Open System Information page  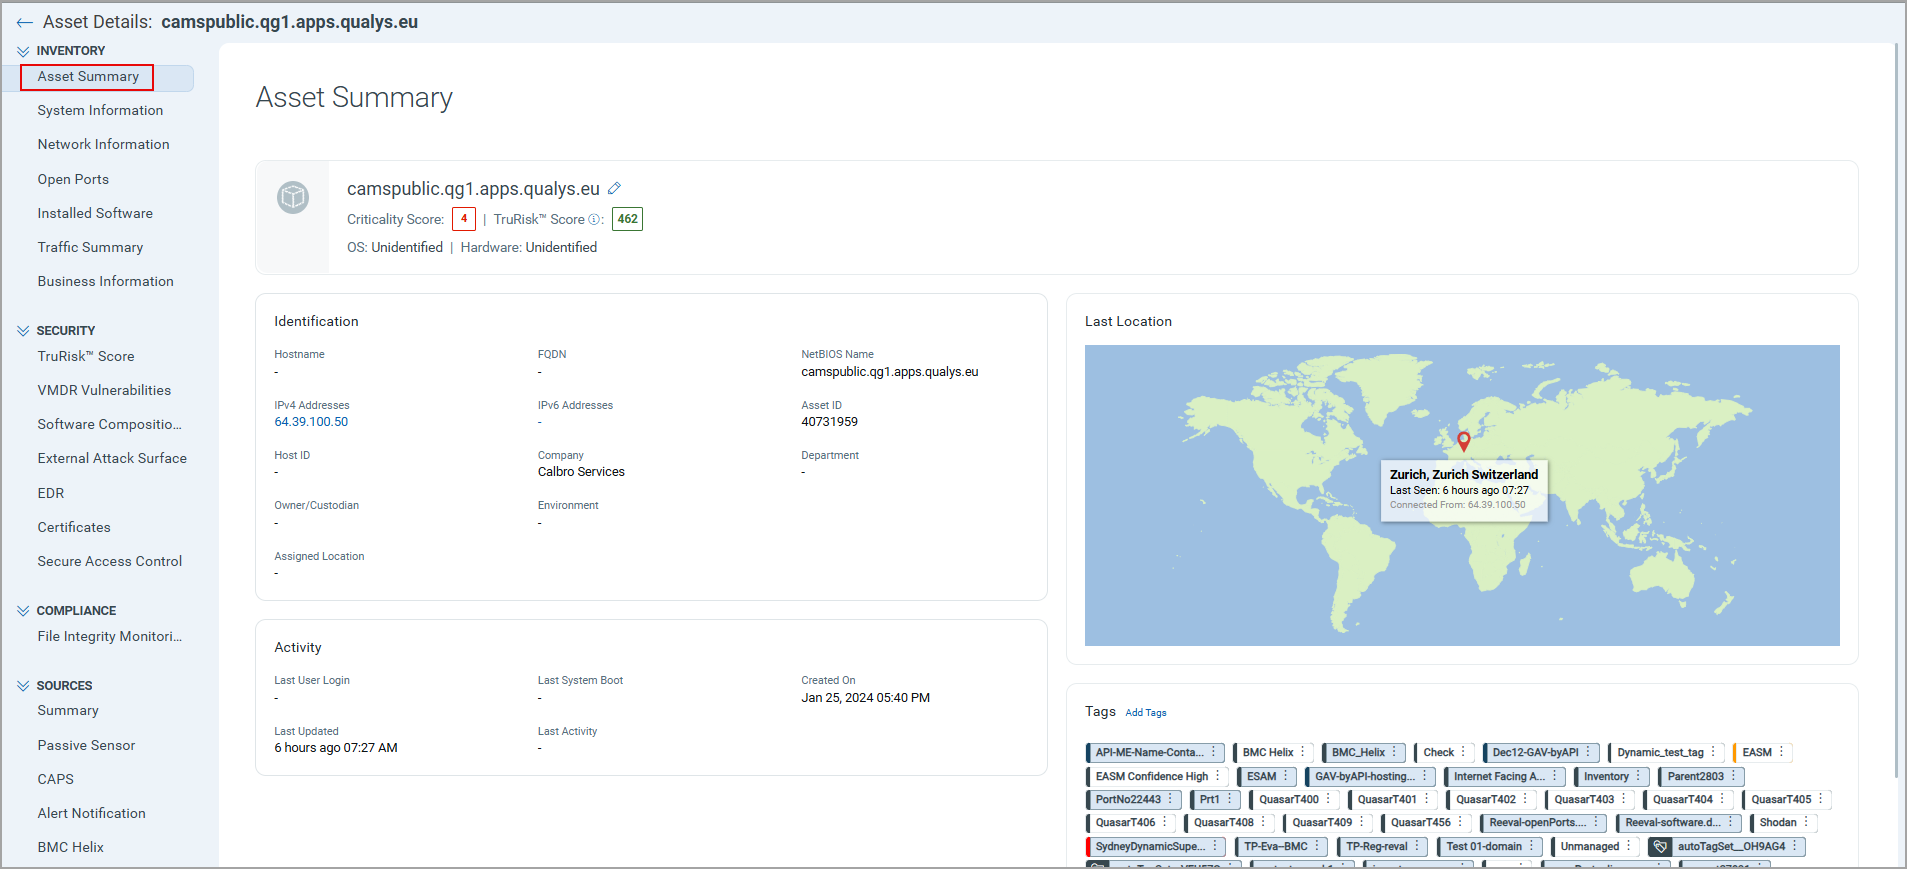coord(100,110)
